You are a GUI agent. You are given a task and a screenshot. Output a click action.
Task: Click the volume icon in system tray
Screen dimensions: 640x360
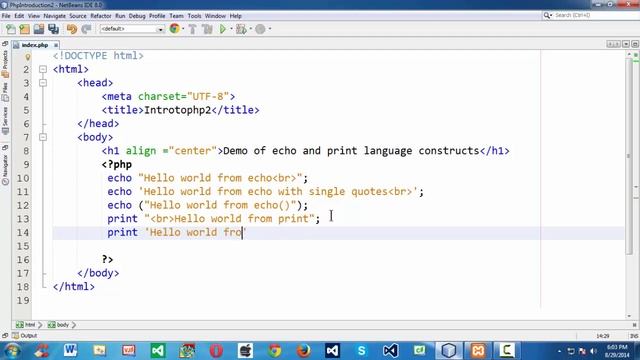click(x=593, y=351)
